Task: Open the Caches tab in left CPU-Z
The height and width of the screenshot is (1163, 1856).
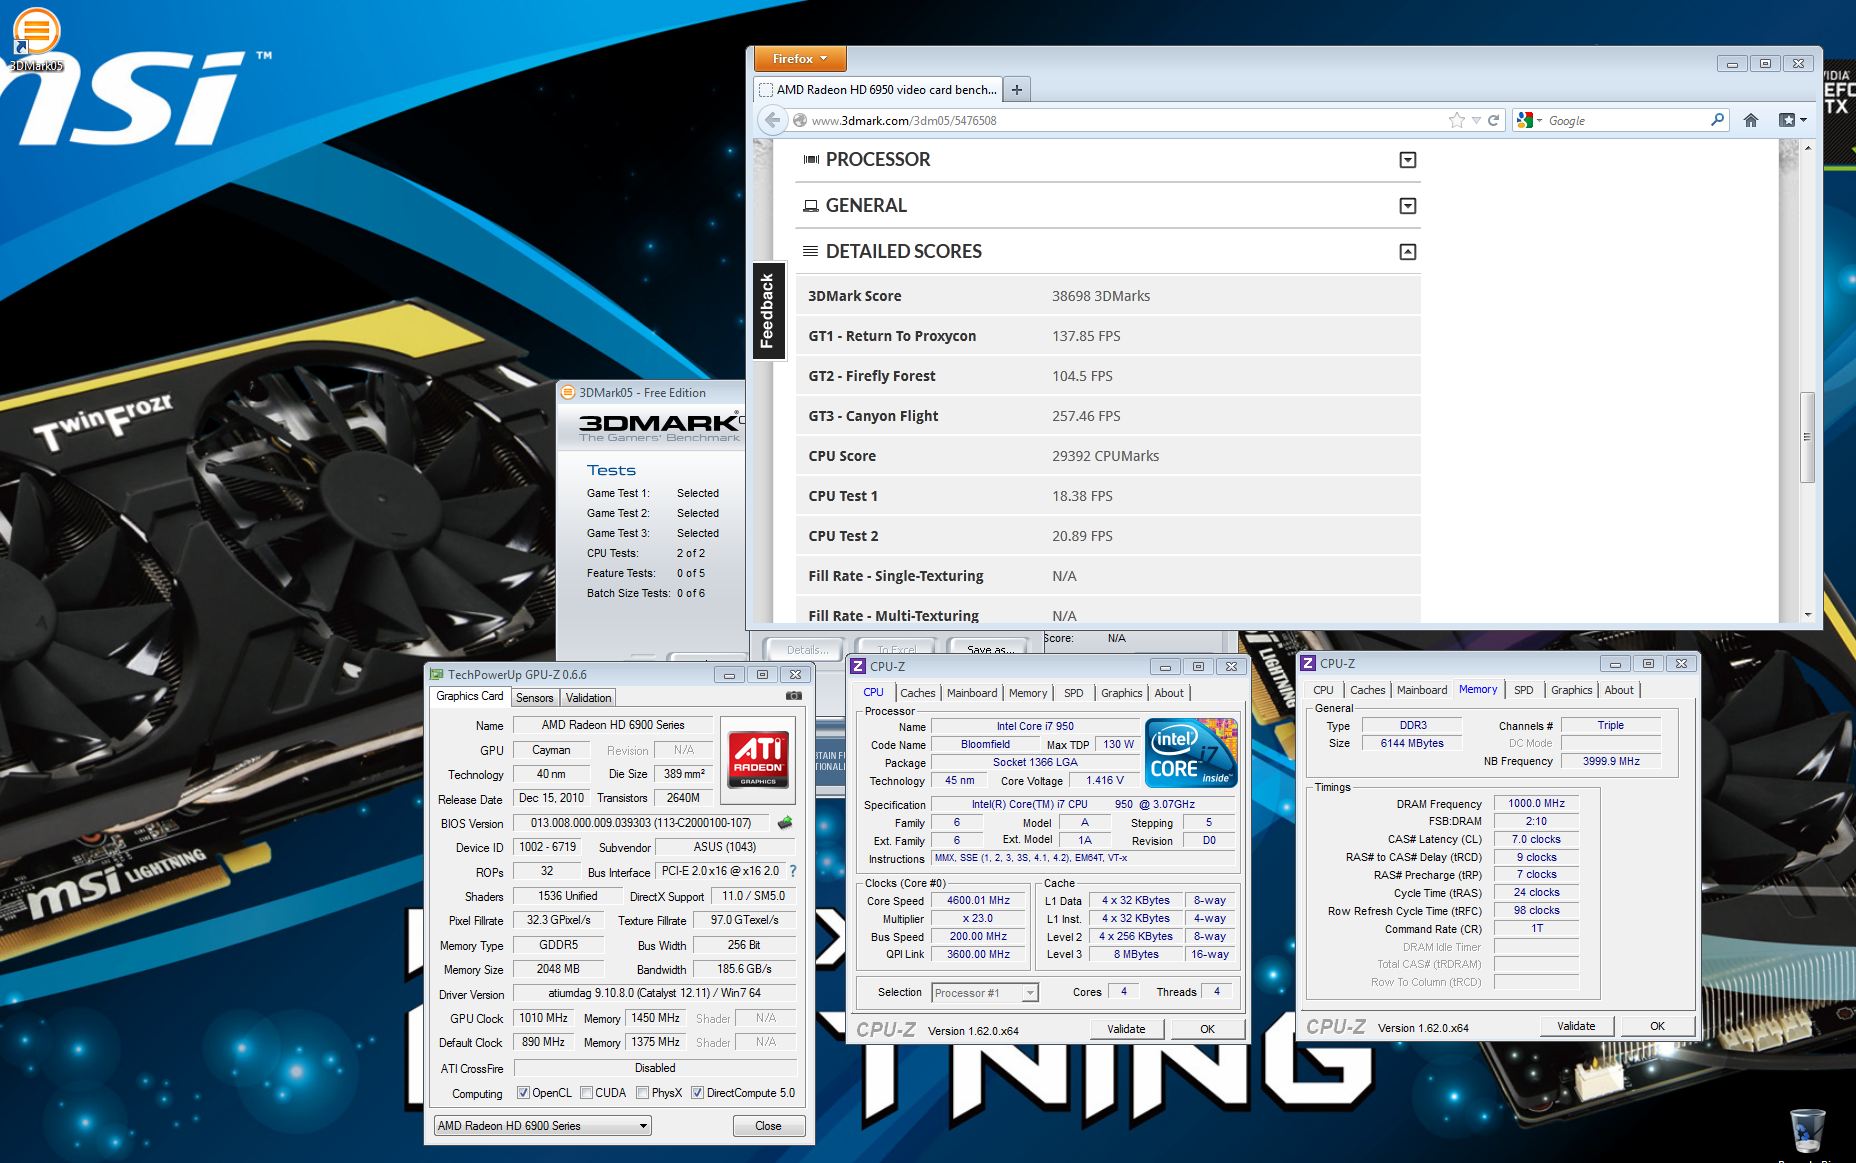Action: coord(917,692)
